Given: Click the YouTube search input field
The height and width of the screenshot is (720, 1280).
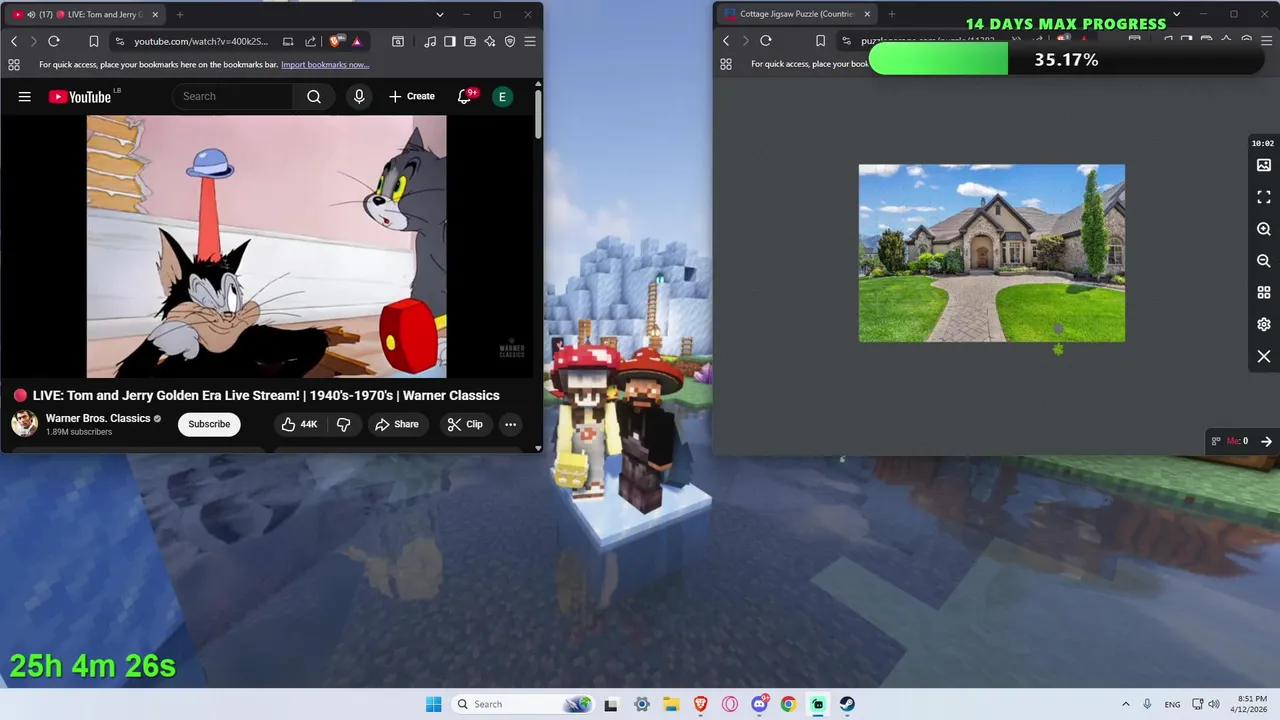Looking at the screenshot, I should coord(232,97).
